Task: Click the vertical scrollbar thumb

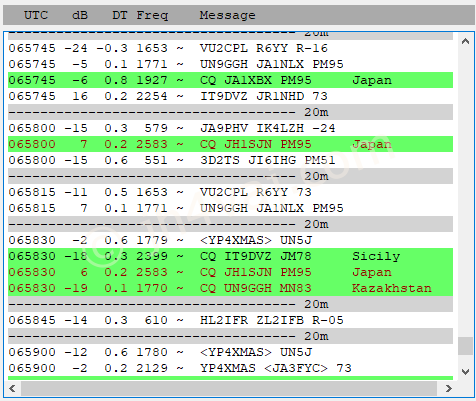Action: click(465, 346)
